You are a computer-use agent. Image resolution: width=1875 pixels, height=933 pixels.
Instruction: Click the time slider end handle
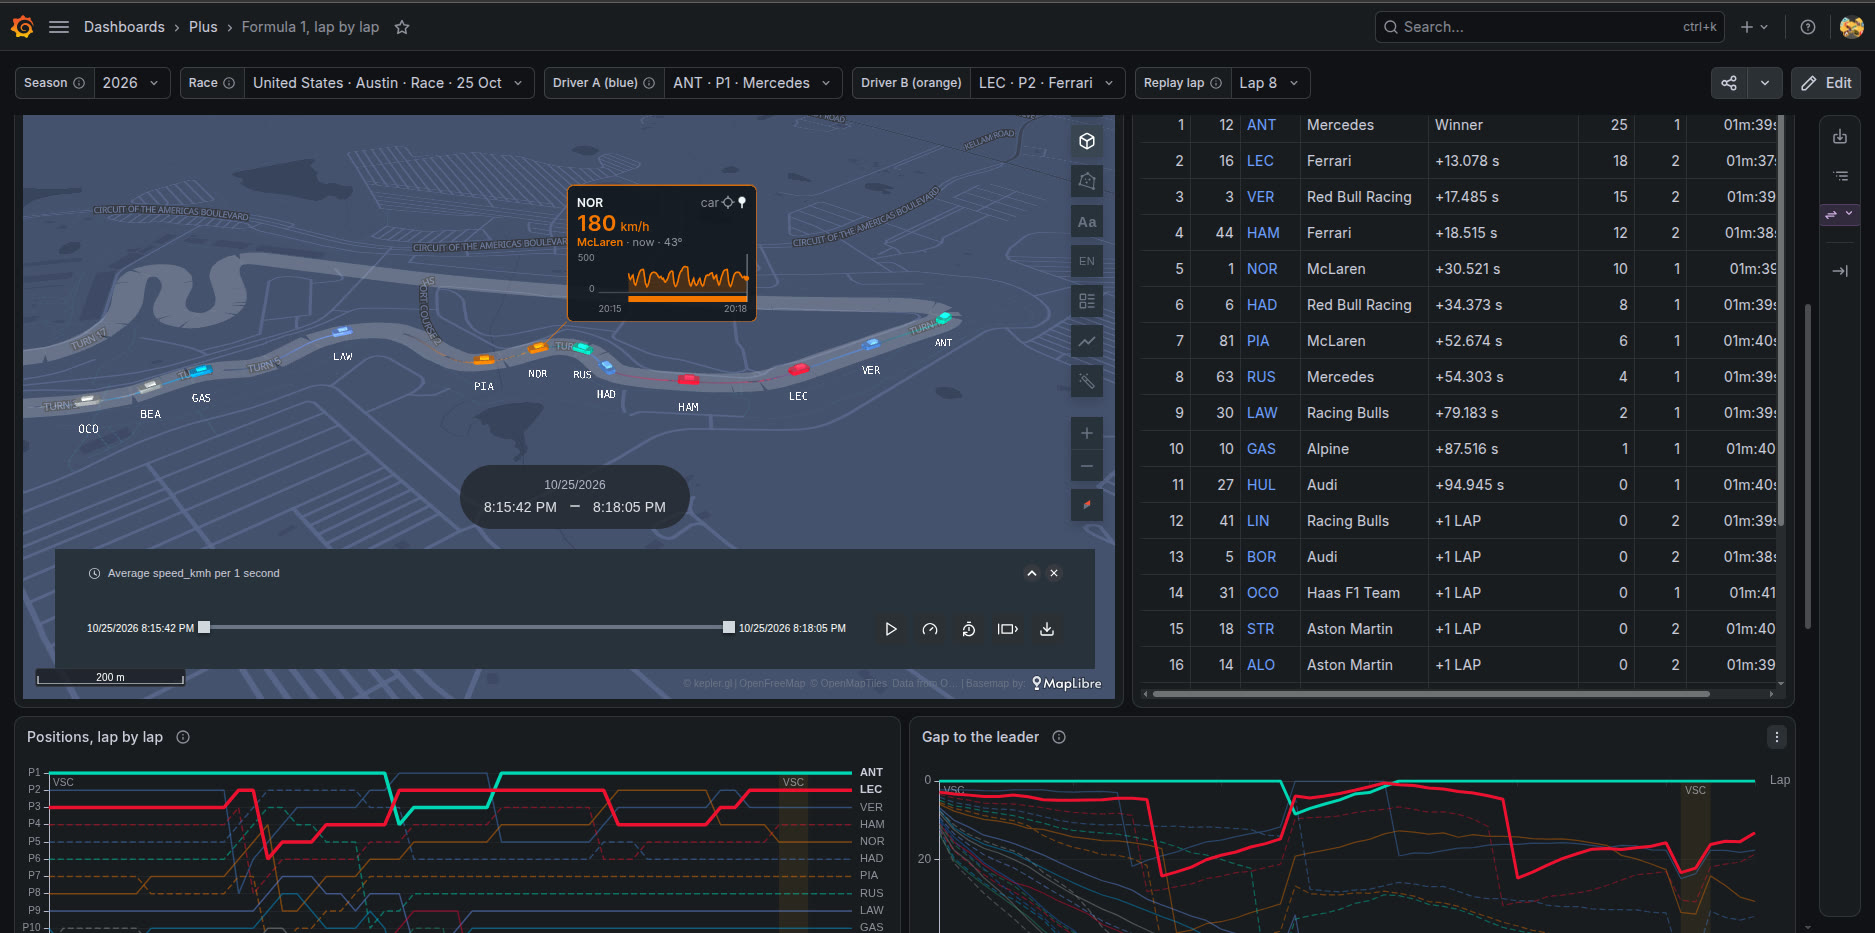pyautogui.click(x=729, y=627)
